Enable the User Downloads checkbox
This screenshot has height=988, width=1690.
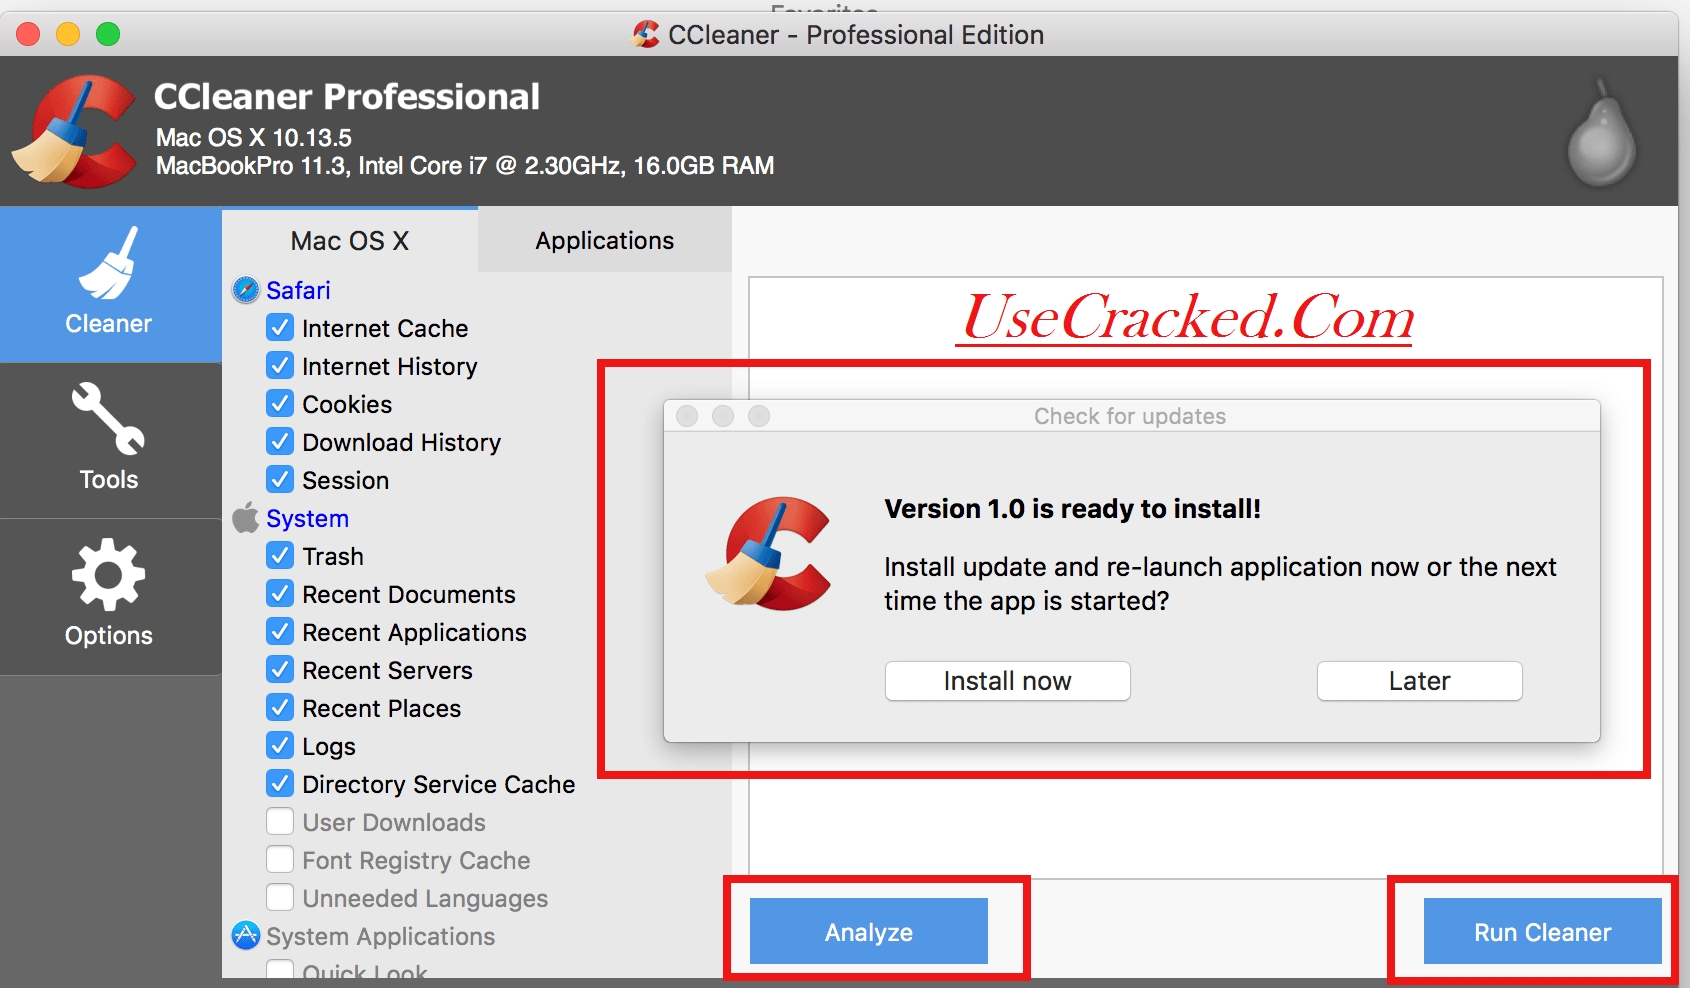click(x=280, y=821)
